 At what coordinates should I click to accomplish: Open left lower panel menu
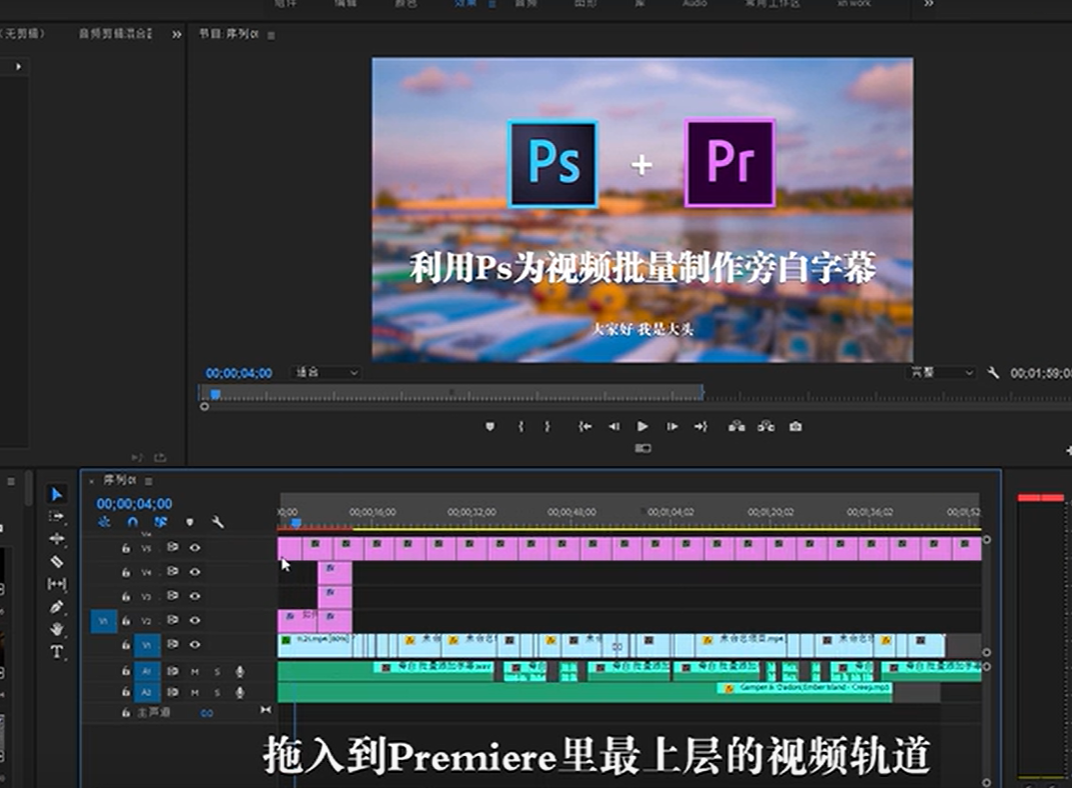point(11,481)
